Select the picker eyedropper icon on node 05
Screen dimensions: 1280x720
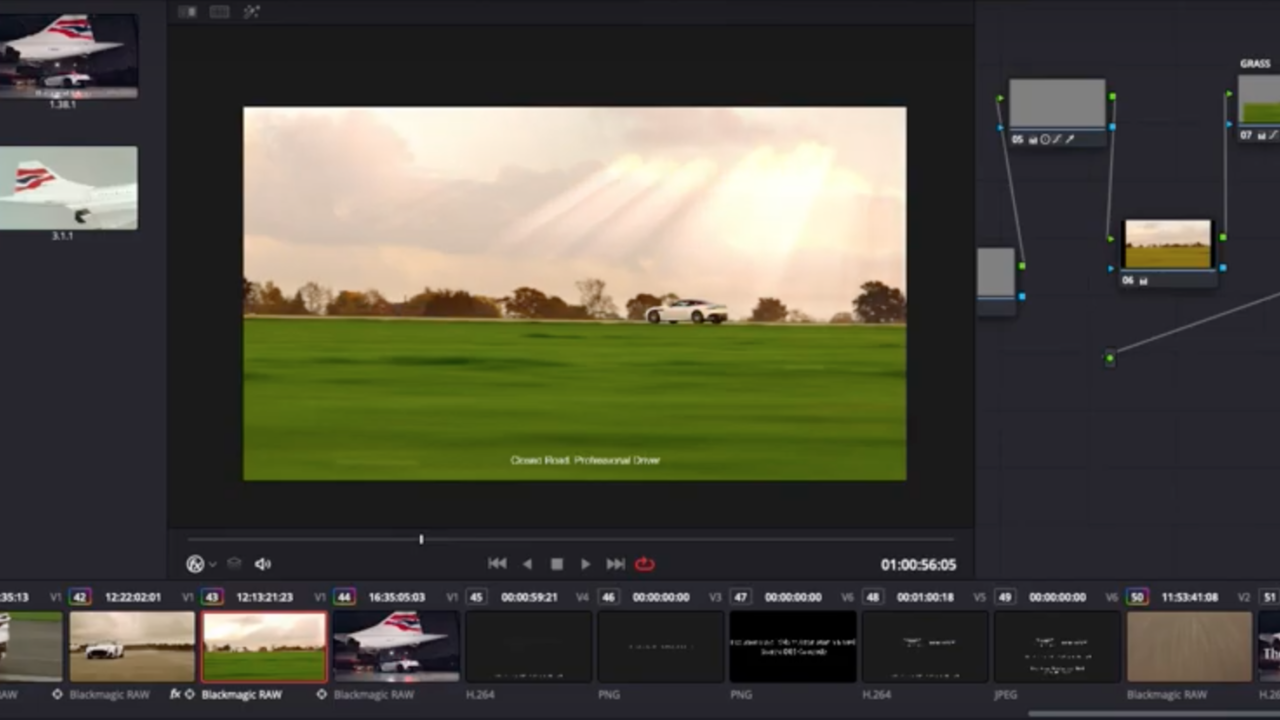click(x=1069, y=140)
